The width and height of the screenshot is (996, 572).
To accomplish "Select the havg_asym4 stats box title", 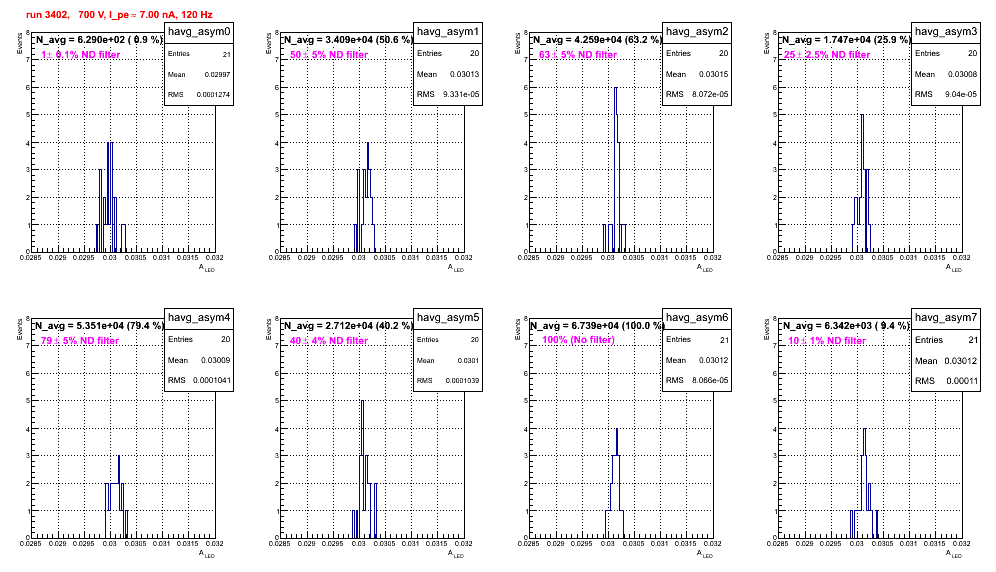I will point(199,318).
